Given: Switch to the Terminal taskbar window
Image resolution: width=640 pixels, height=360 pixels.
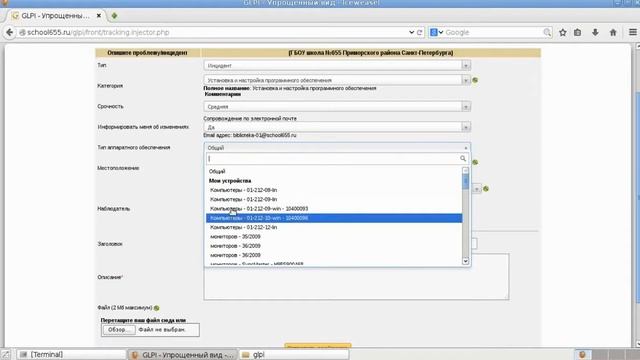Looking at the screenshot, I should click(71, 355).
